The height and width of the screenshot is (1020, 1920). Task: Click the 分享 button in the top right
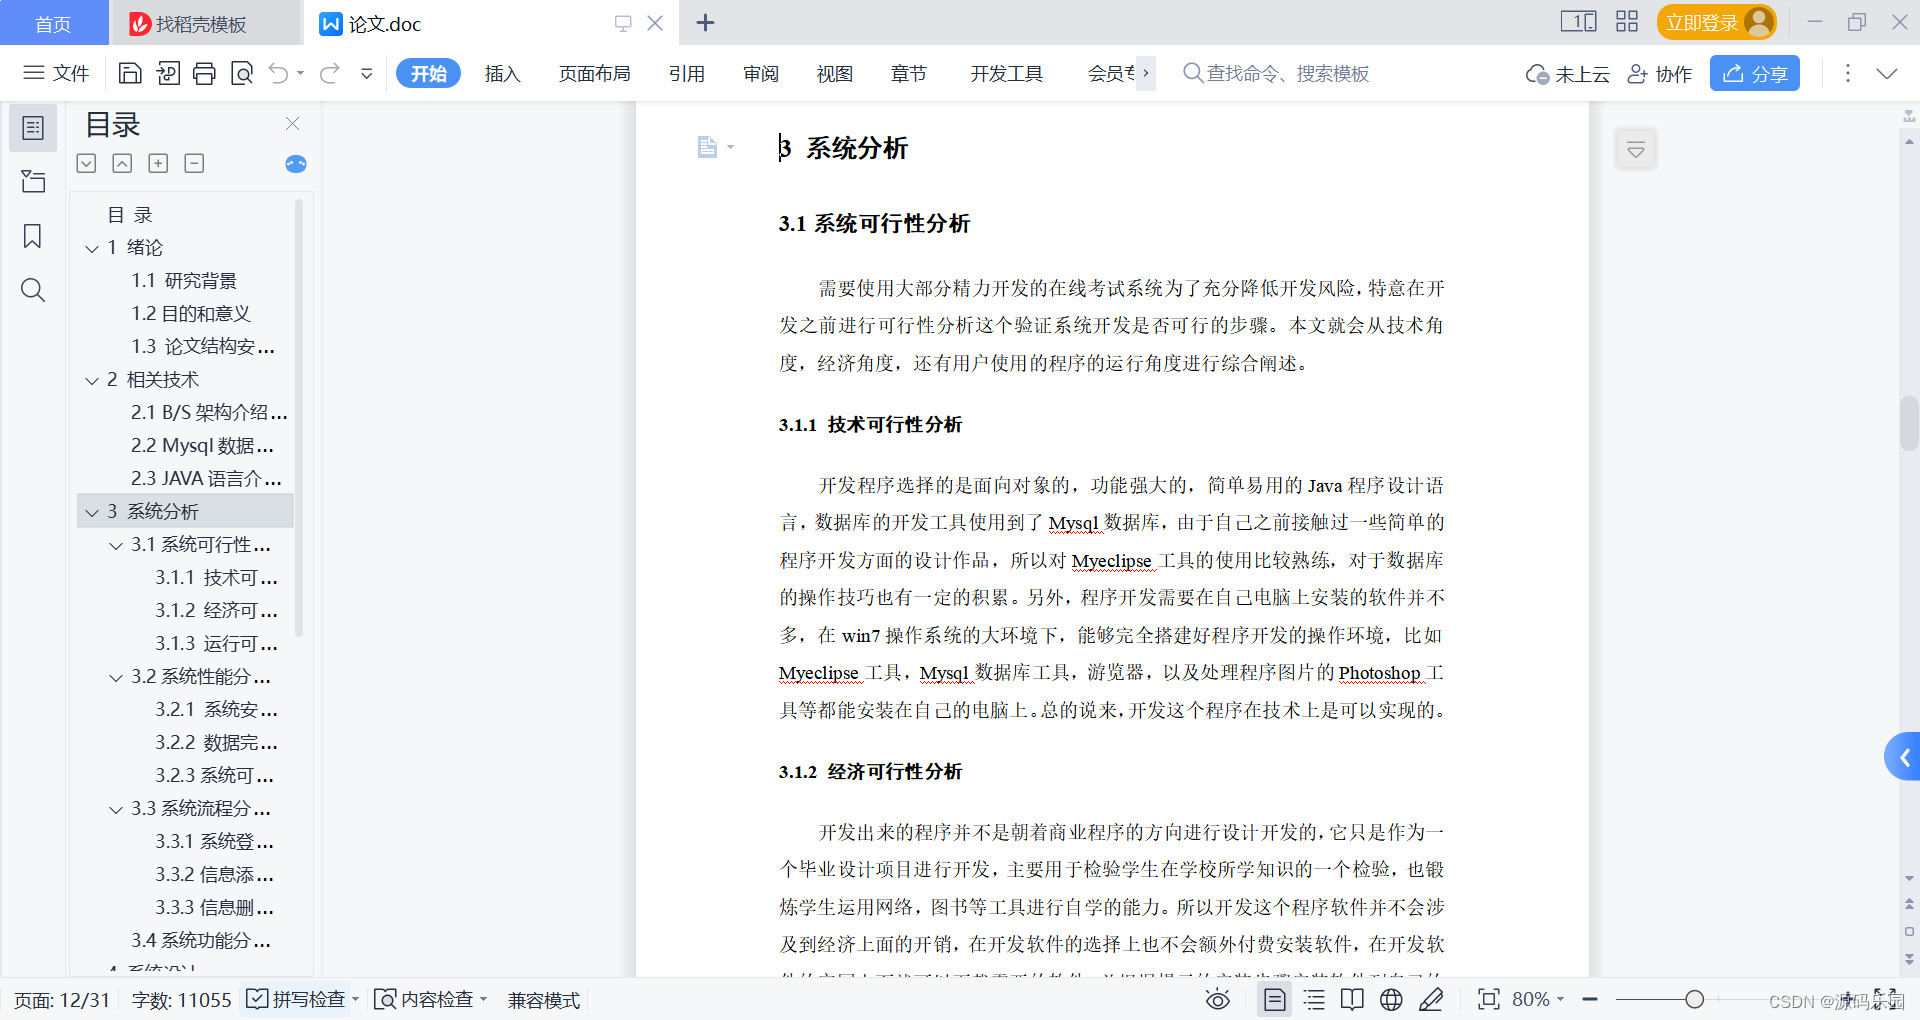(x=1754, y=73)
